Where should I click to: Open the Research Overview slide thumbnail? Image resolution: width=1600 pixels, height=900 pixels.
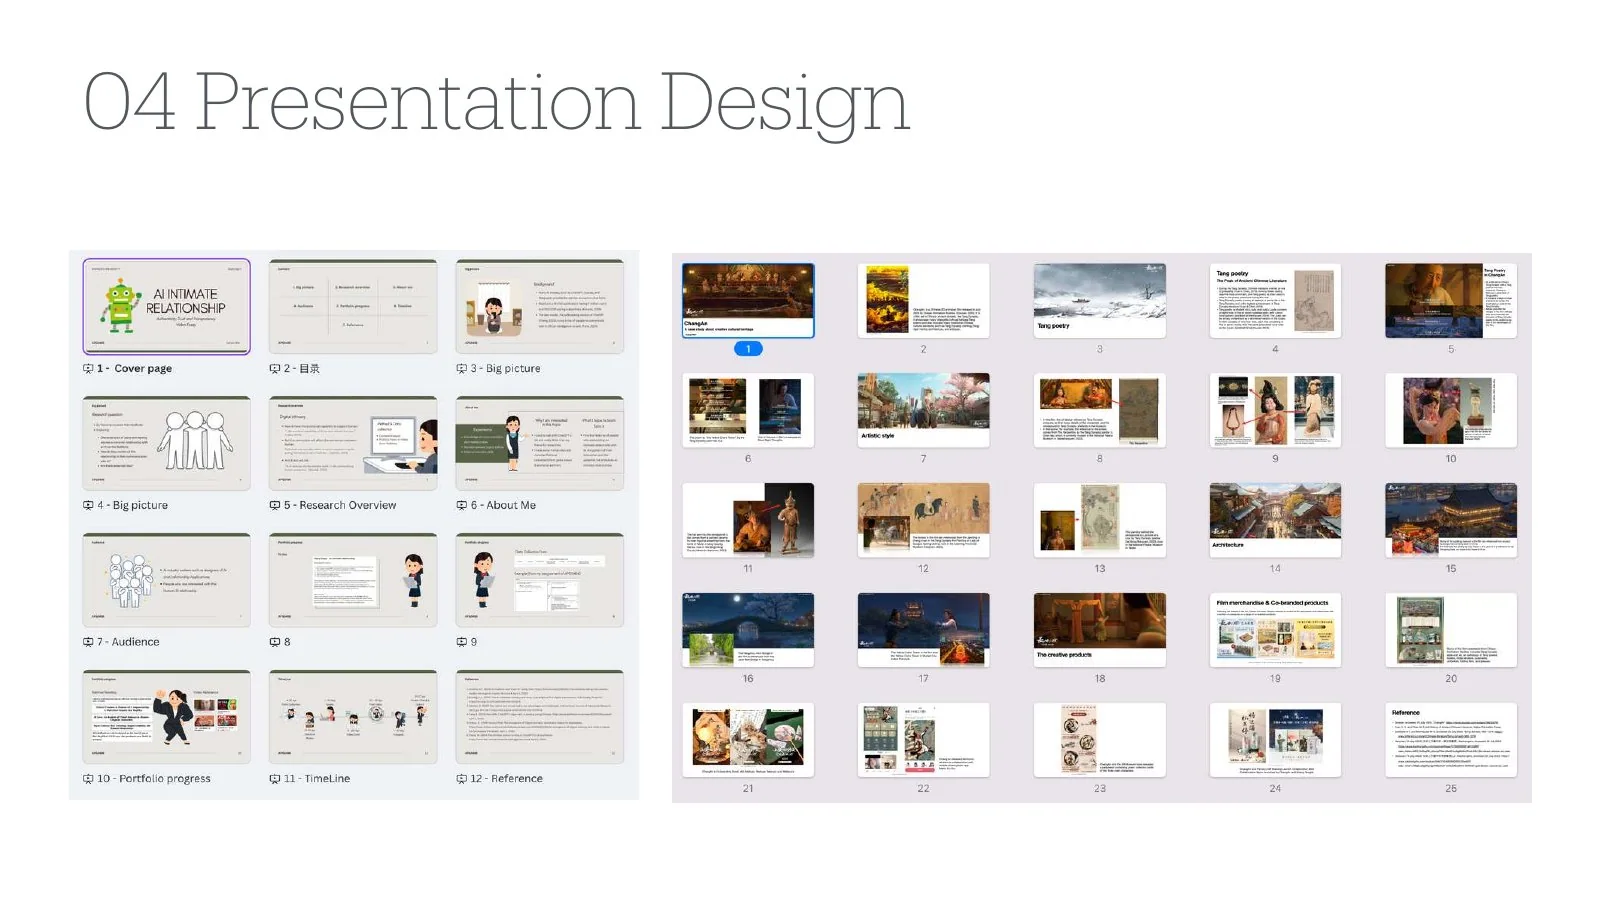pos(353,443)
